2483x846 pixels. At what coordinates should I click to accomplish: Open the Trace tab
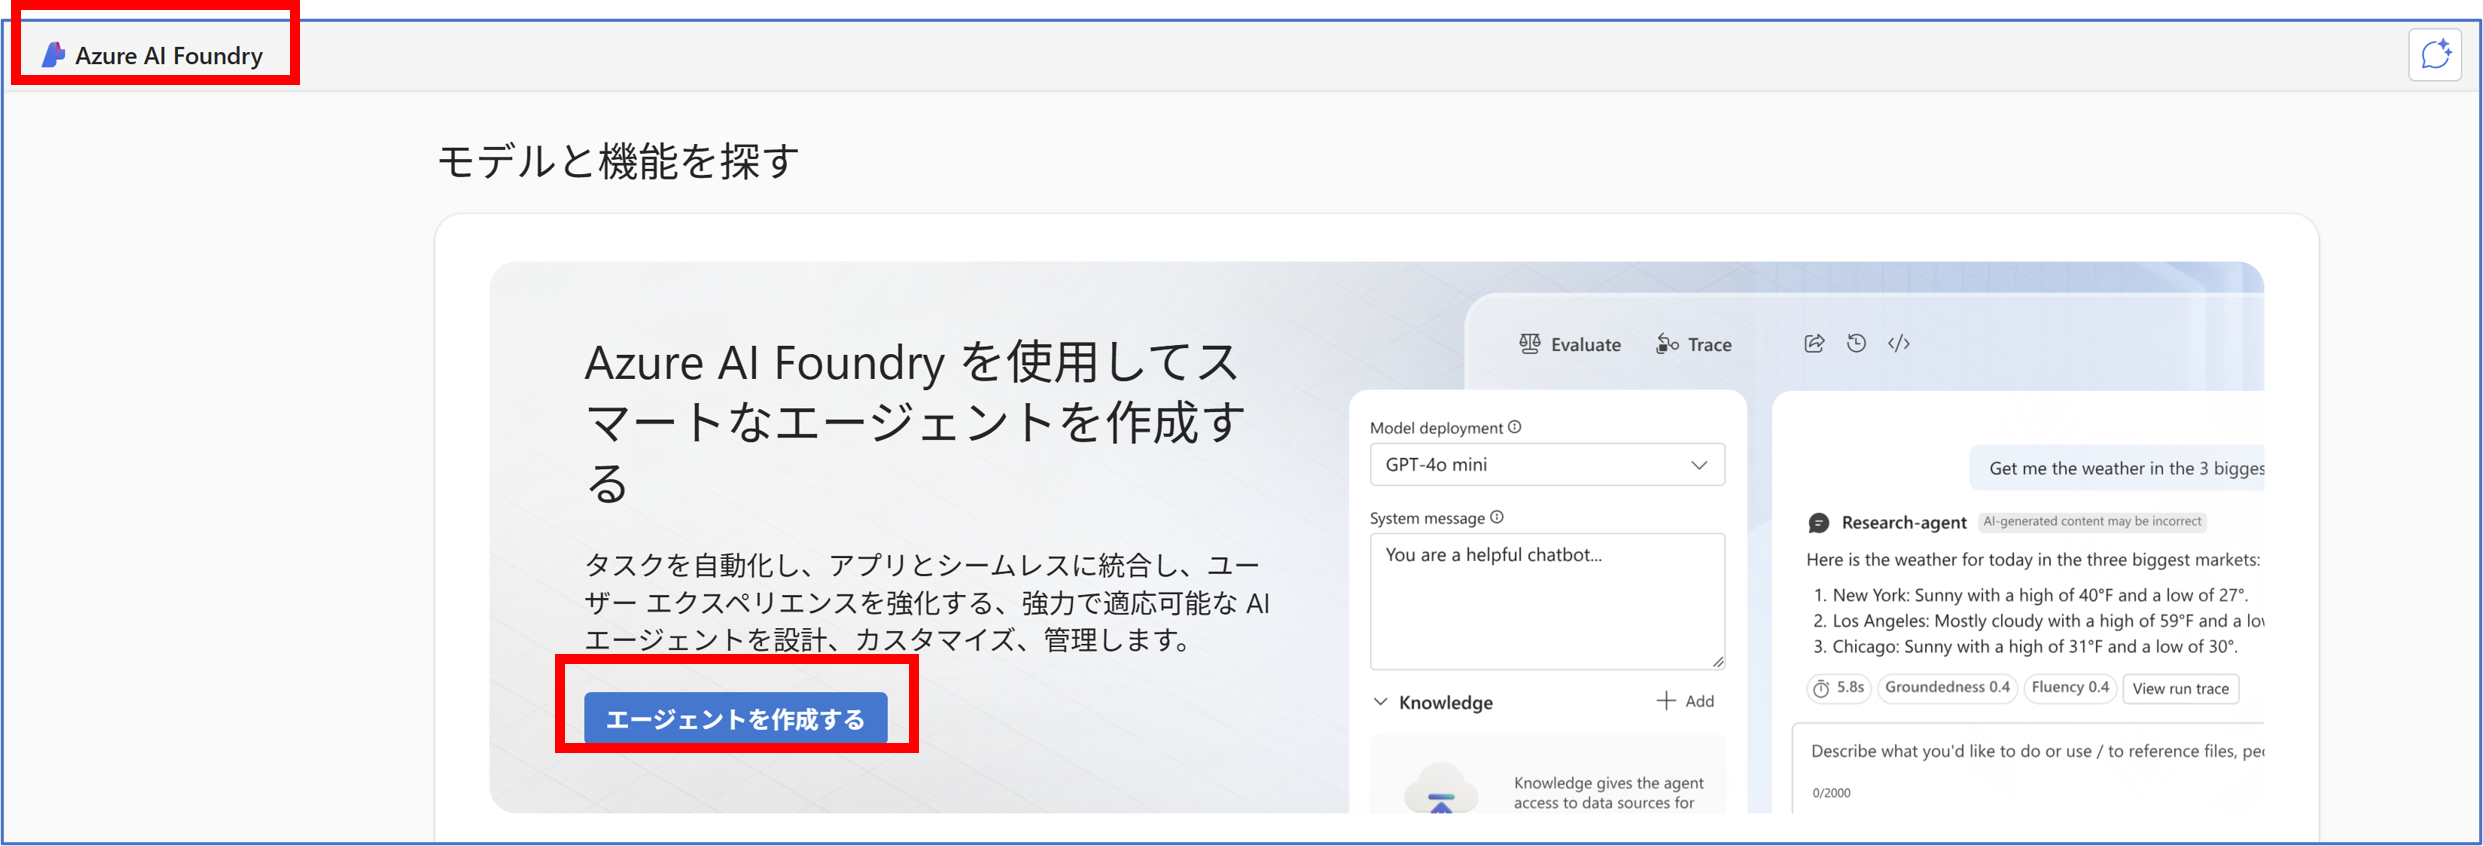(1694, 344)
